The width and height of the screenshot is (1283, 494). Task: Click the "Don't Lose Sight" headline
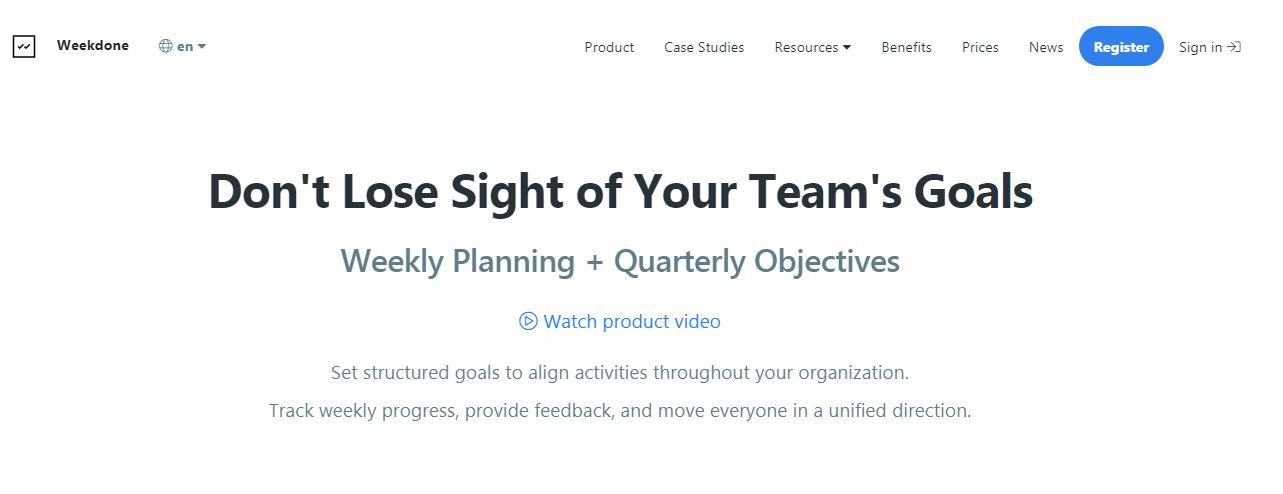(x=620, y=191)
